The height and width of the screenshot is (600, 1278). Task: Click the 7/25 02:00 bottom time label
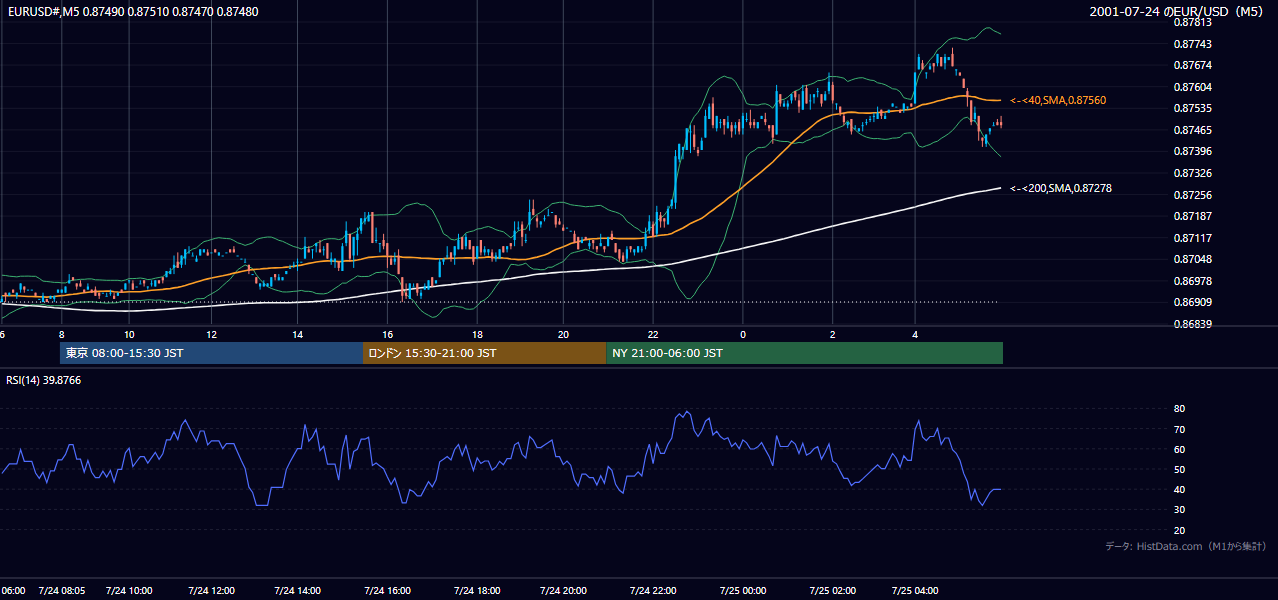click(x=833, y=591)
